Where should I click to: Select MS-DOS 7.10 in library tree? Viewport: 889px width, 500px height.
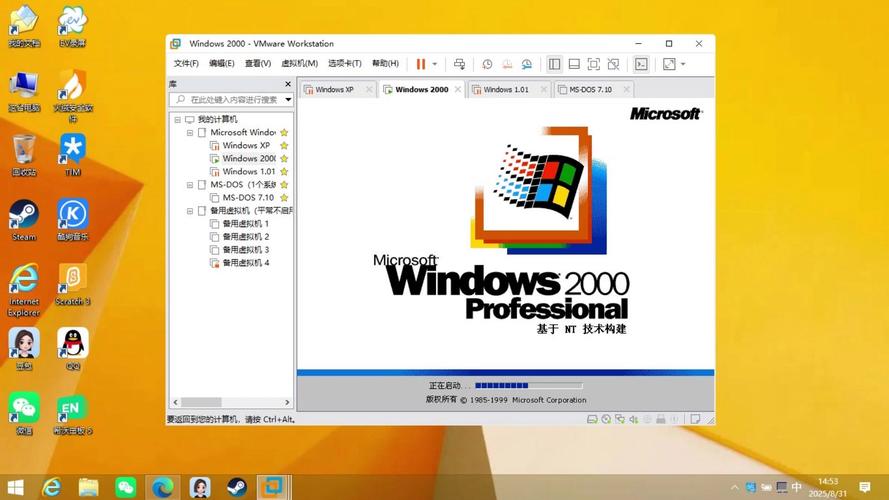(x=248, y=198)
